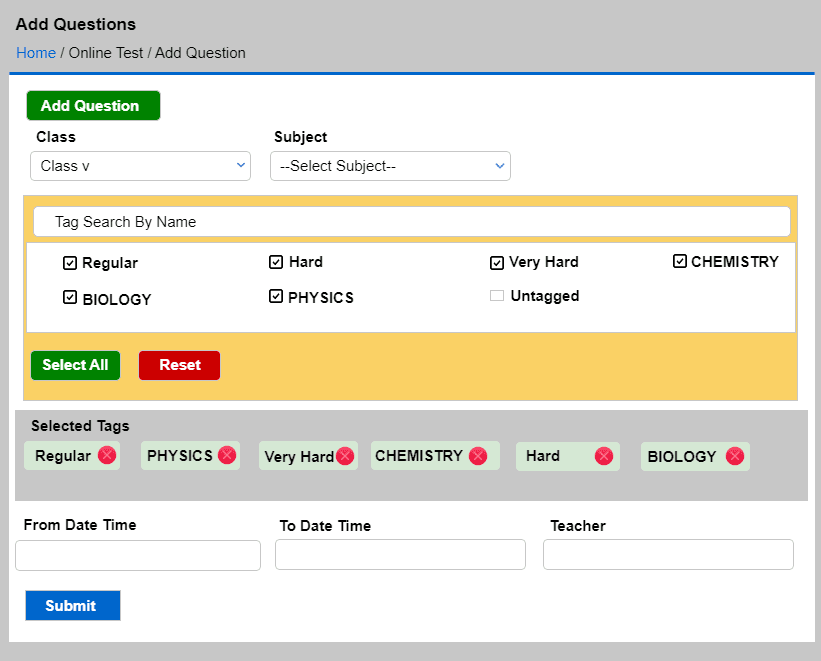Submit the form with Submit button
This screenshot has width=821, height=661.
pyautogui.click(x=73, y=605)
